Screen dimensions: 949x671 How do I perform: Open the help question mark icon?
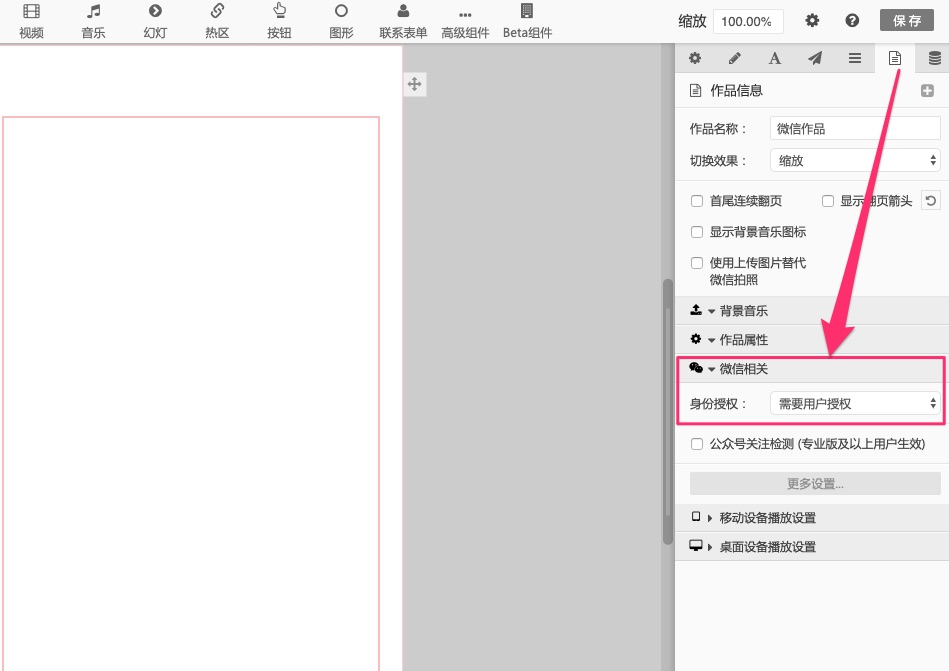pyautogui.click(x=852, y=21)
